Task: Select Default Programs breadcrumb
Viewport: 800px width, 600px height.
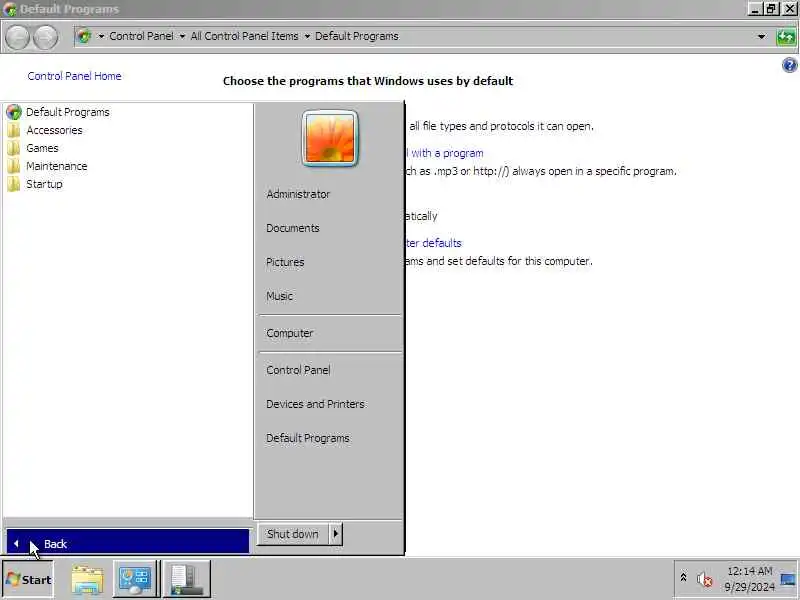Action: [357, 36]
